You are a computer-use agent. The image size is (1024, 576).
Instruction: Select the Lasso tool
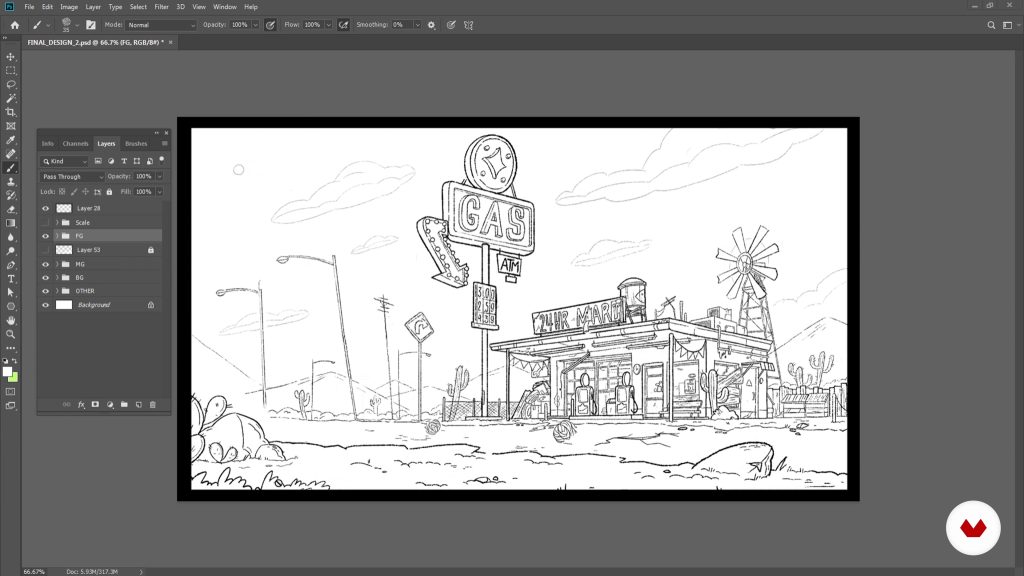tap(11, 85)
